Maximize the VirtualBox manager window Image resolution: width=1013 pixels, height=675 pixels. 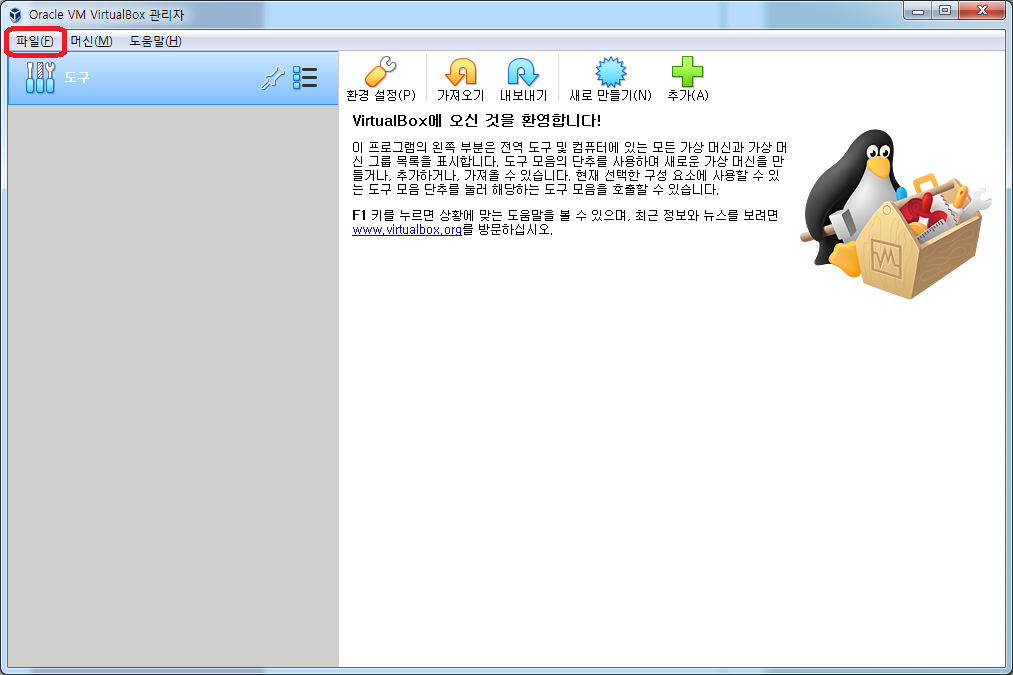tap(945, 10)
